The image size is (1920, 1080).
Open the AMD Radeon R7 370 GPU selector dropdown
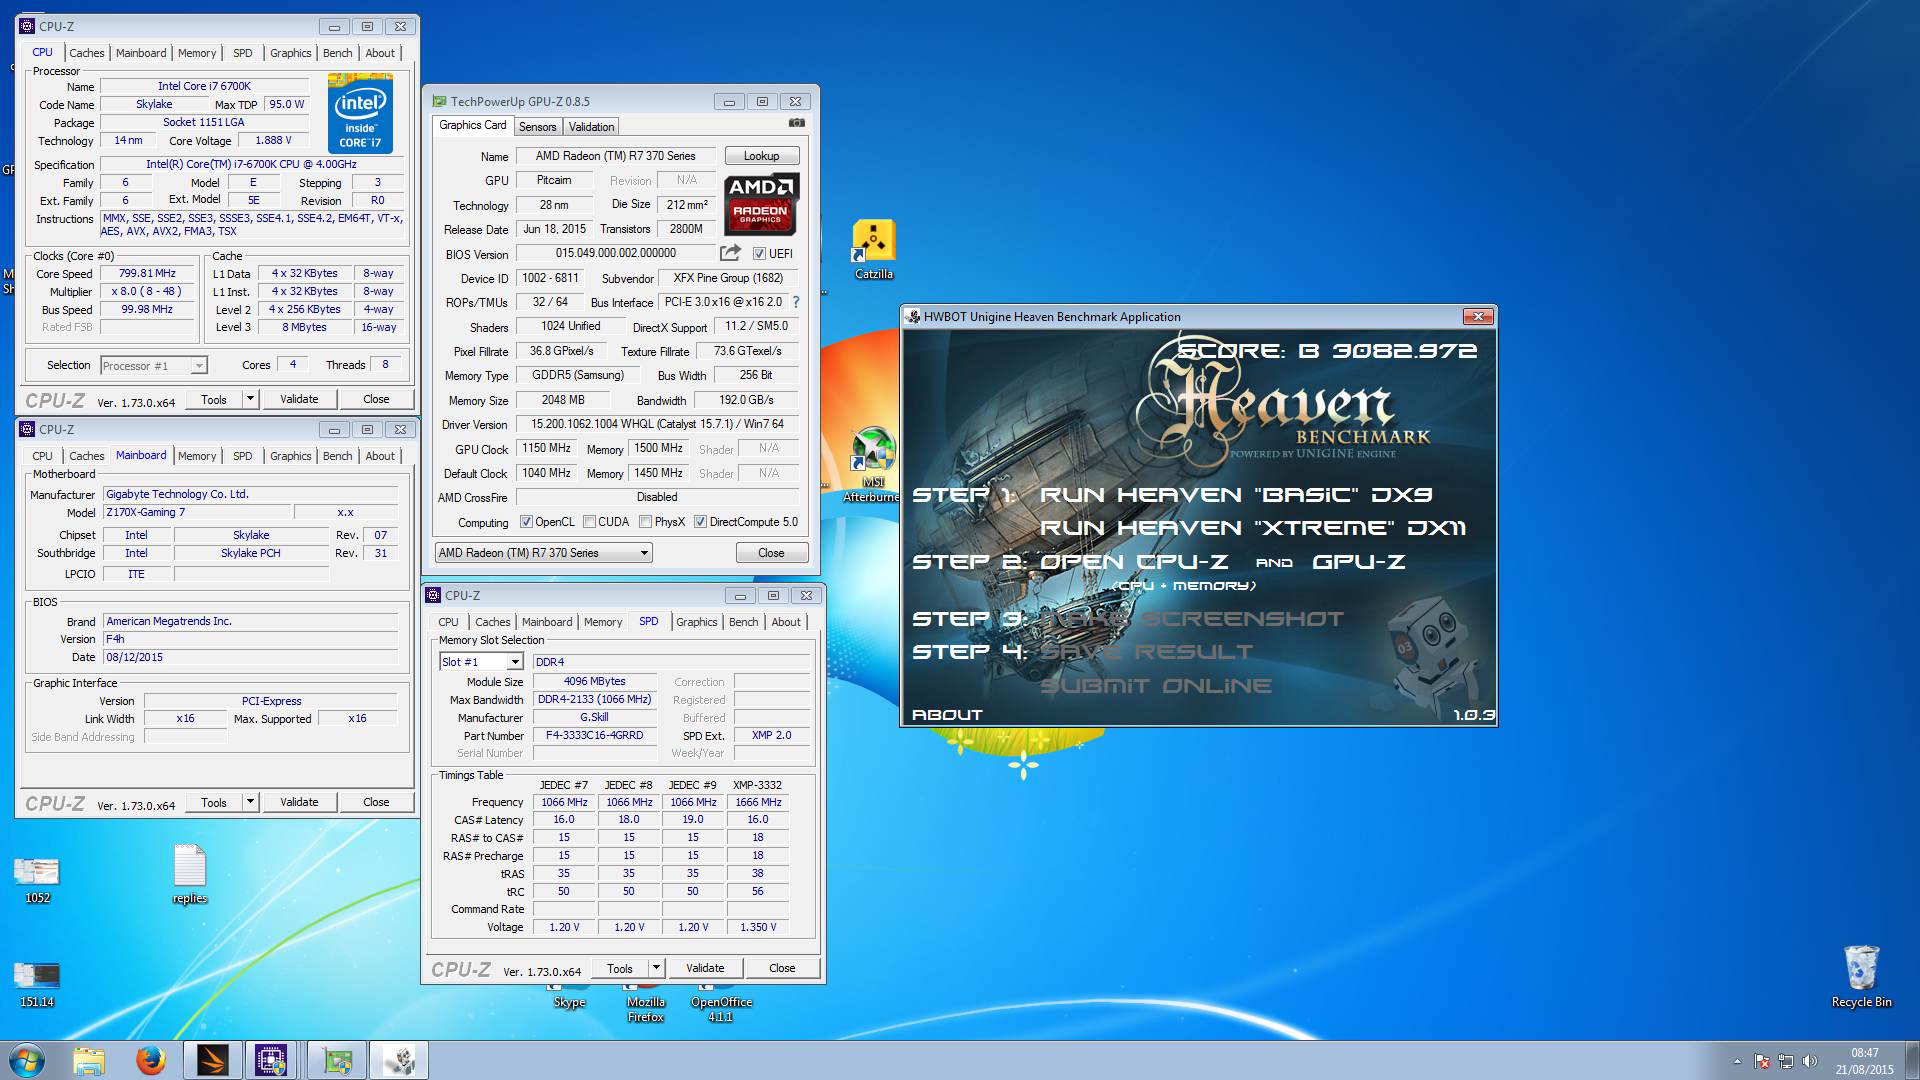[x=544, y=553]
